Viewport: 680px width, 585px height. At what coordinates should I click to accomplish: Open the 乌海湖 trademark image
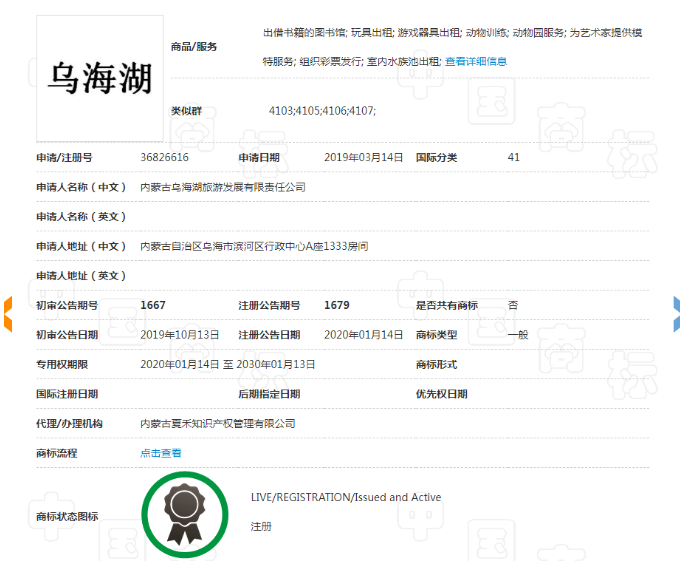pyautogui.click(x=100, y=78)
